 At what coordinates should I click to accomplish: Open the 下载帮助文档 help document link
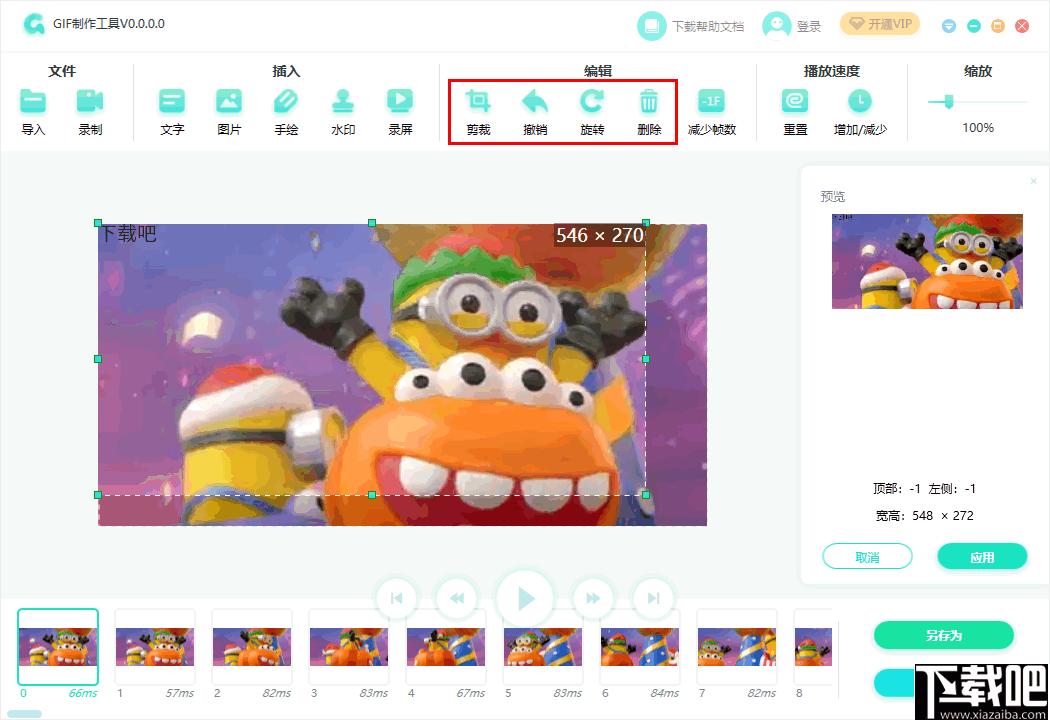690,26
